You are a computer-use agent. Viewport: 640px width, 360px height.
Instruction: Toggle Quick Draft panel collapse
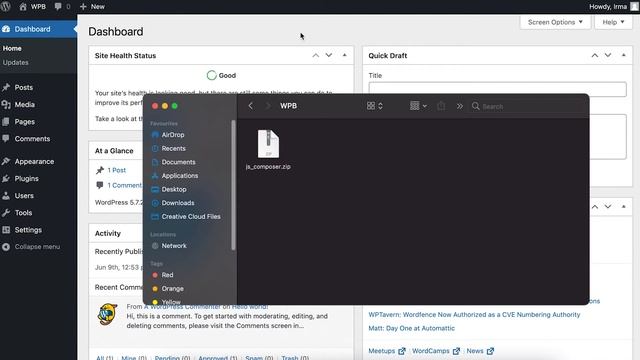[624, 55]
